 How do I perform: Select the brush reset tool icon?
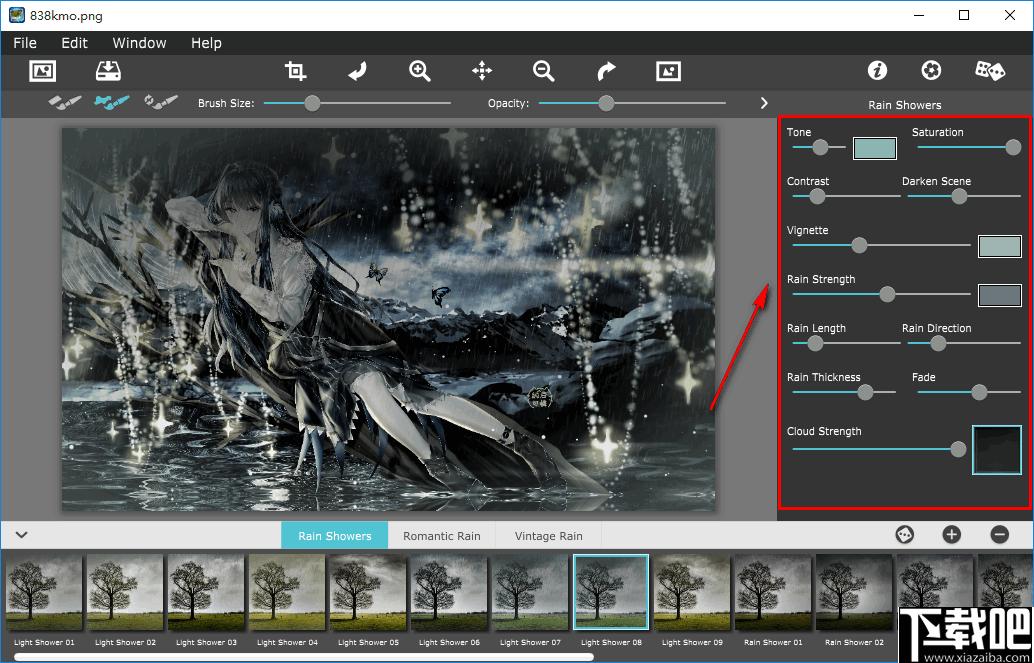(x=161, y=102)
